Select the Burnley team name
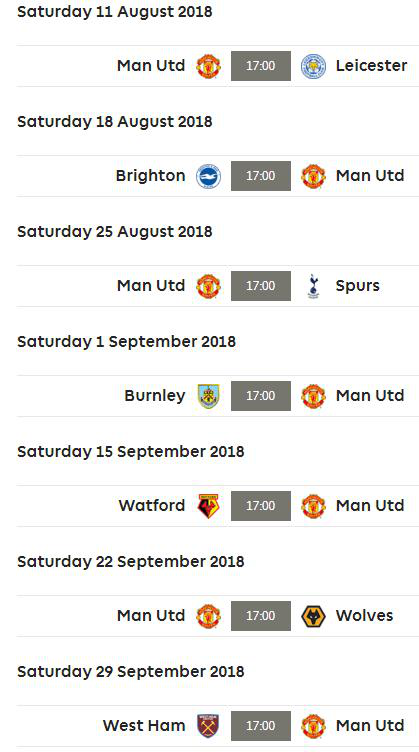Screen dimensions: 419x752 155,396
